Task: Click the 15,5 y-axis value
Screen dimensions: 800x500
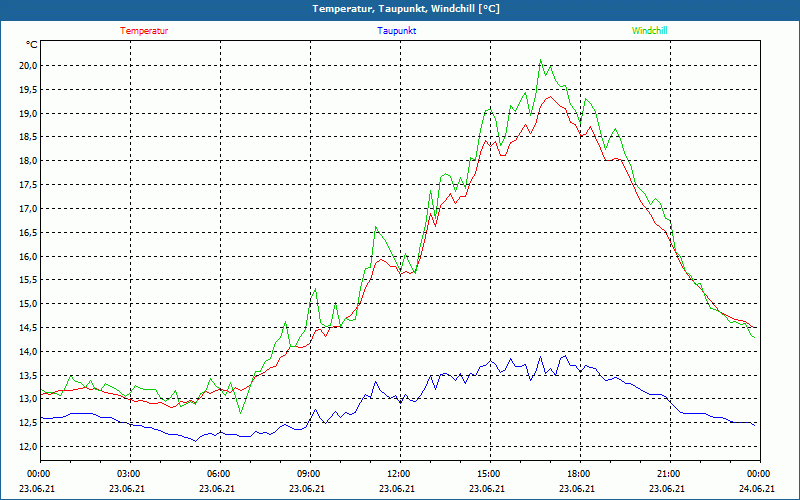Action: (x=29, y=280)
